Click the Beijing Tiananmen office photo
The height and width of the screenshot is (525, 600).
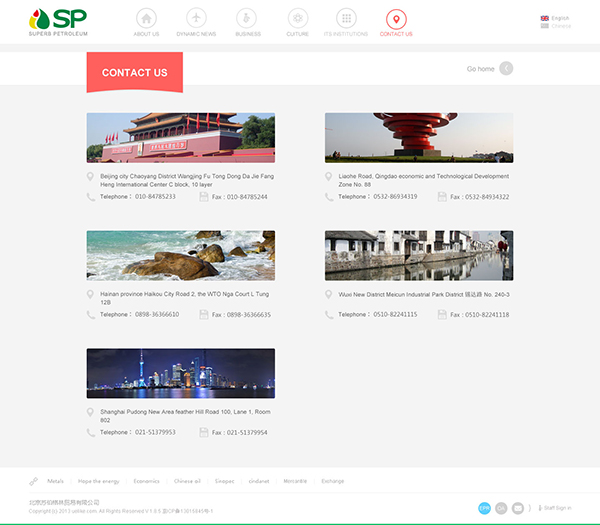coord(180,137)
